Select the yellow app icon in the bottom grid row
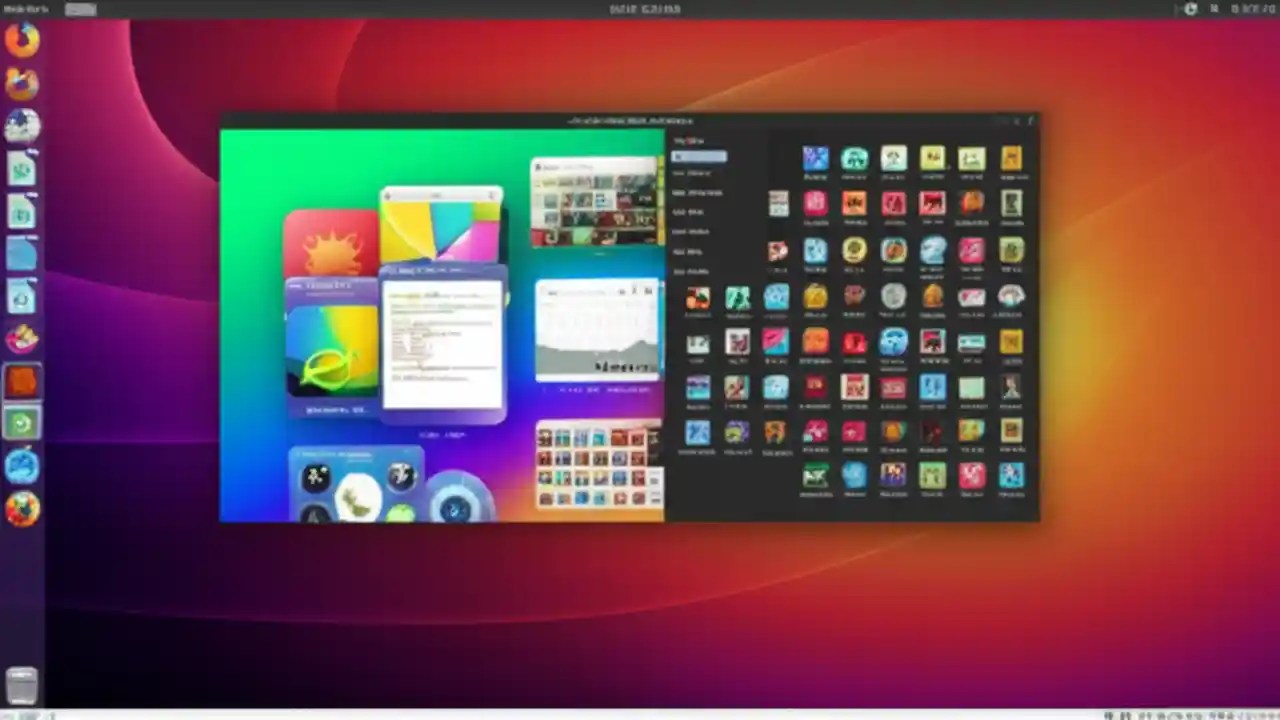This screenshot has width=1280, height=720. point(932,476)
